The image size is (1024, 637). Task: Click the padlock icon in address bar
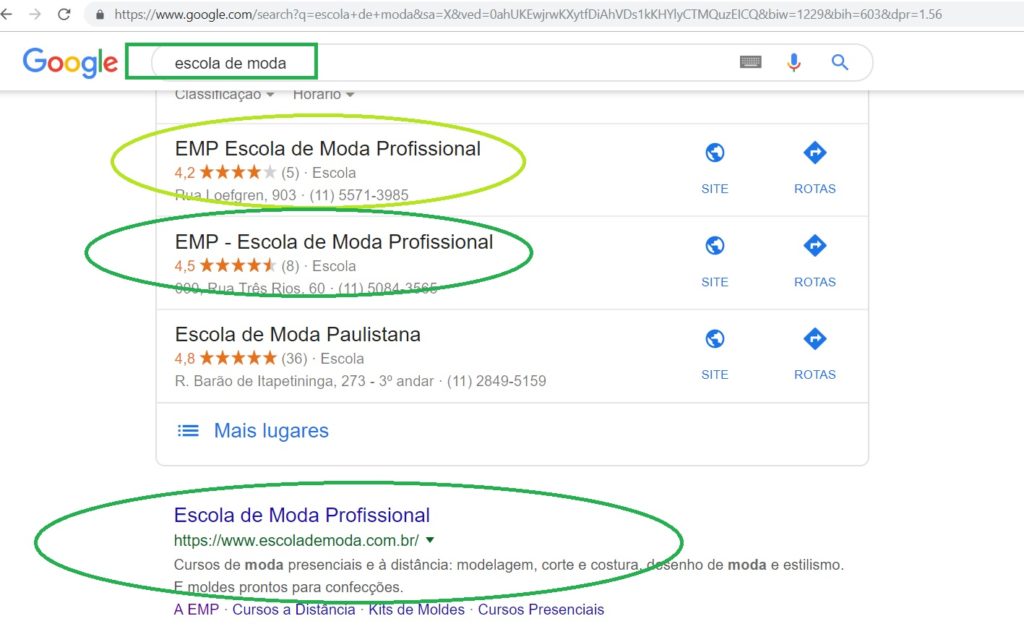point(99,14)
